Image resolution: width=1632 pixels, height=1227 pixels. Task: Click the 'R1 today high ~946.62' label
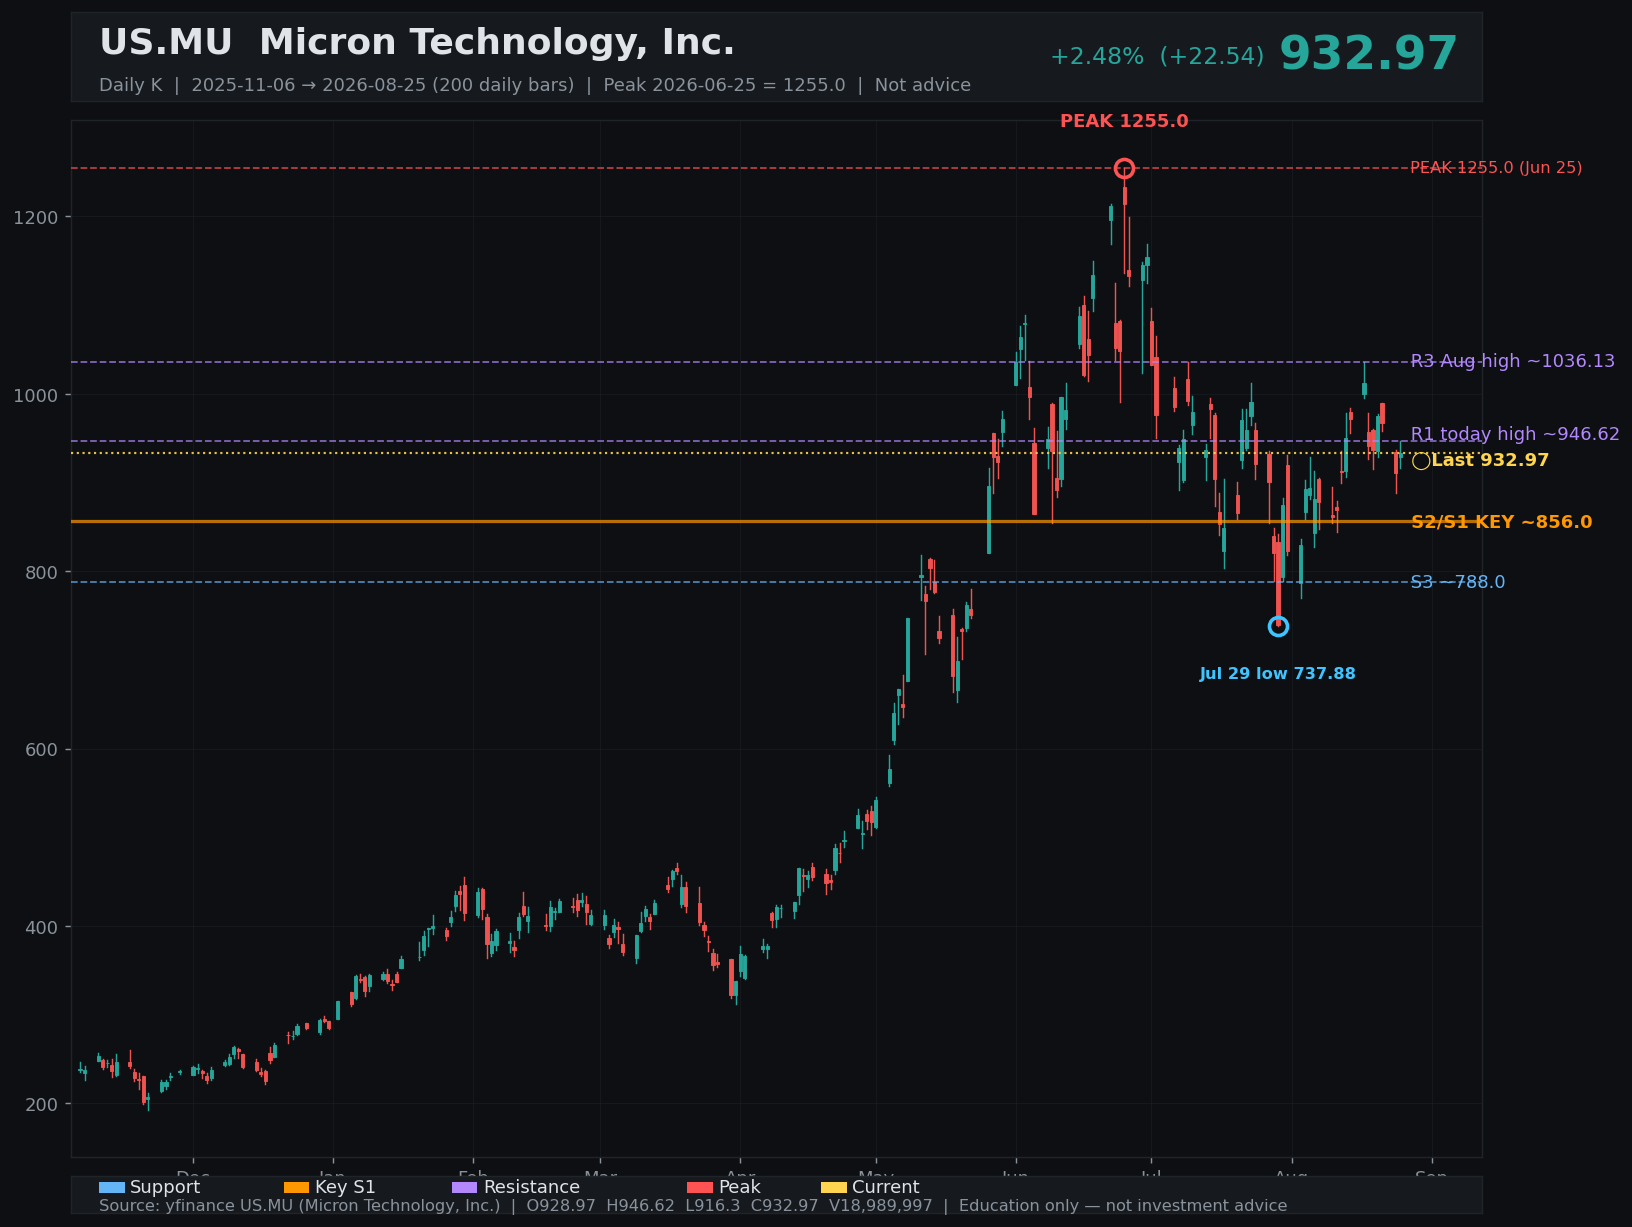1515,434
